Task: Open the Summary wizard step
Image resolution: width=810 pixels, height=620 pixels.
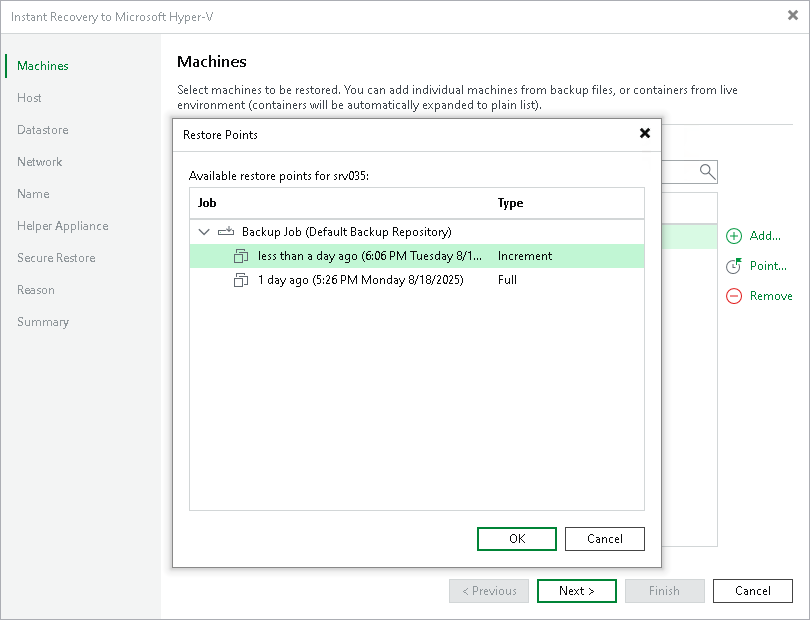Action: point(41,321)
